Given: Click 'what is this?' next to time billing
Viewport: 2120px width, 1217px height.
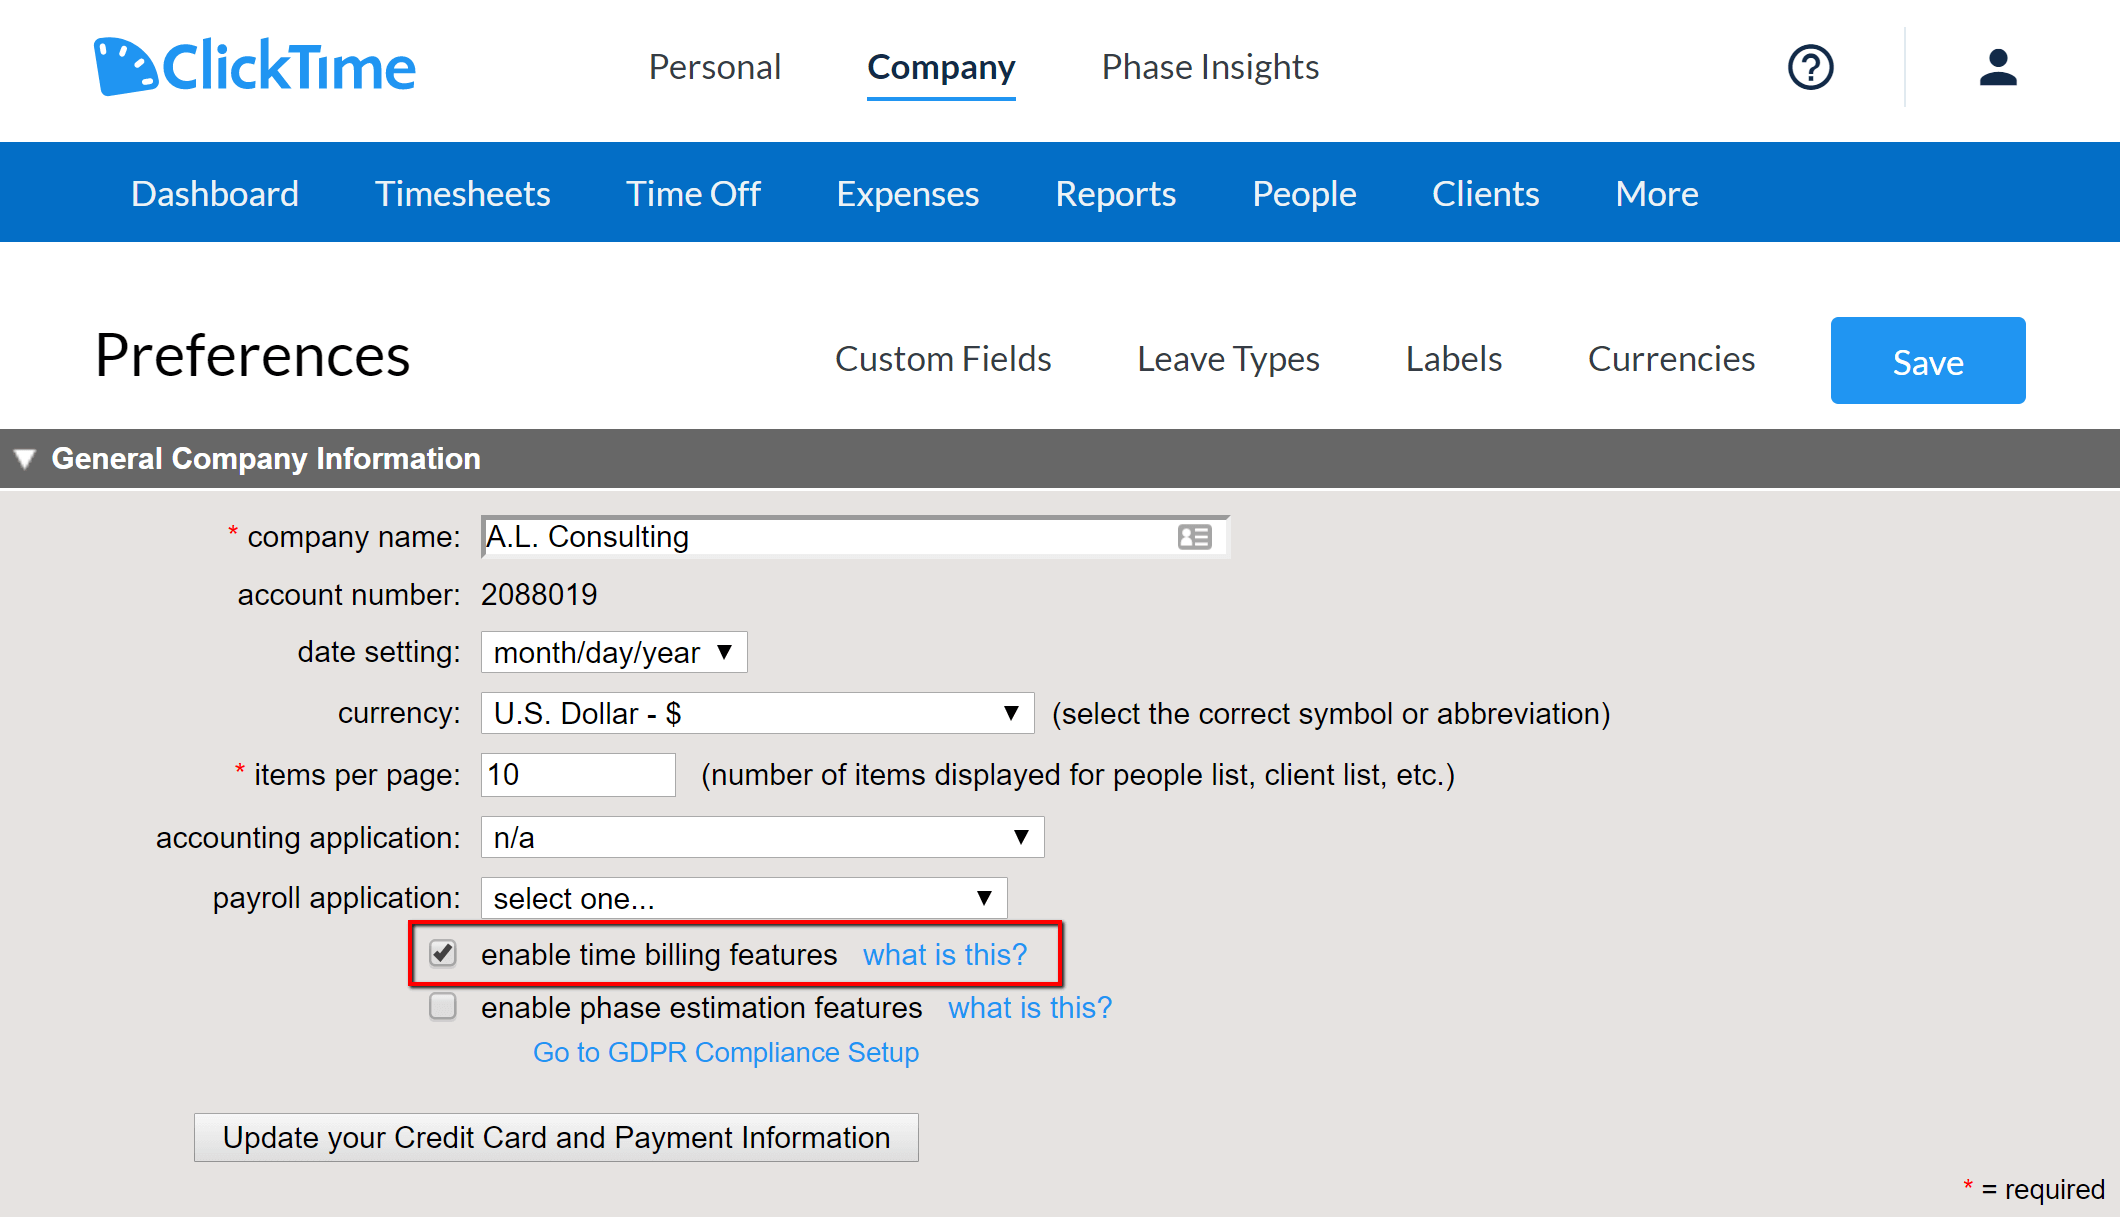Looking at the screenshot, I should coord(945,955).
